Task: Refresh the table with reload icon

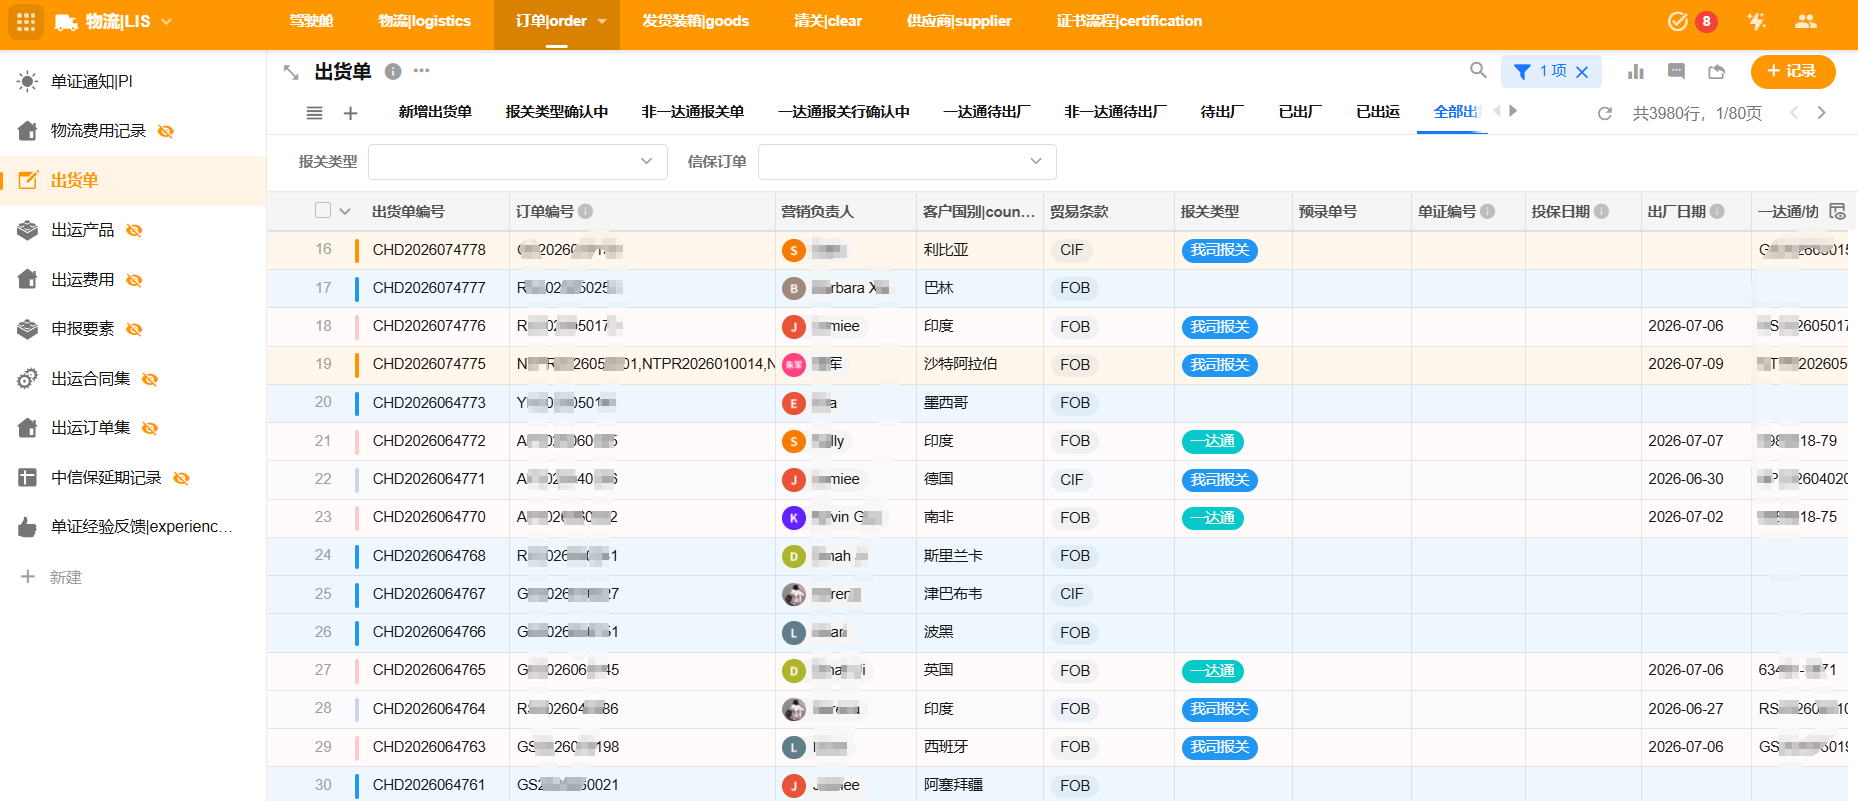Action: pos(1605,113)
